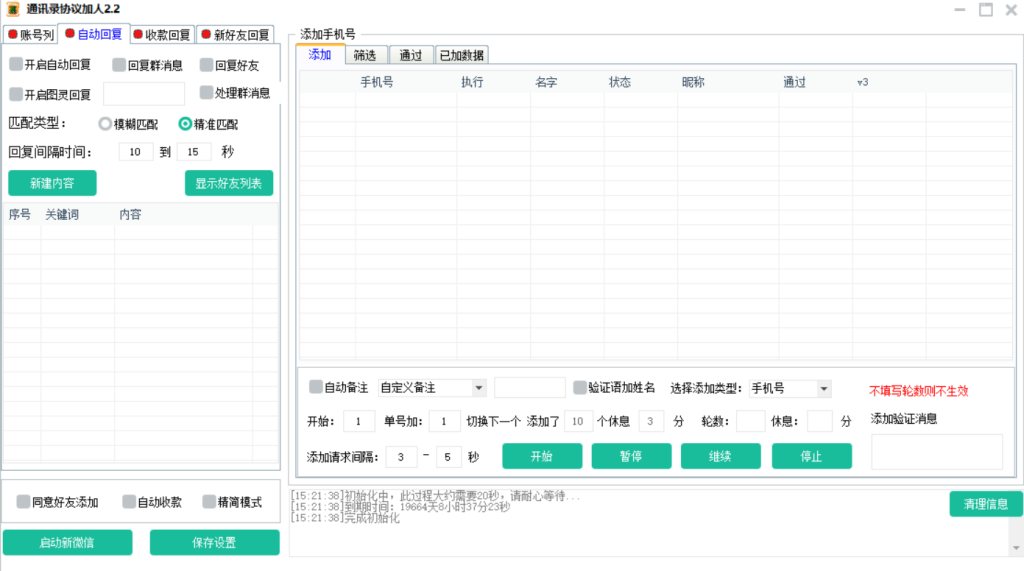Image resolution: width=1024 pixels, height=571 pixels.
Task: Select the 新好友回复 tab
Action: pos(234,35)
